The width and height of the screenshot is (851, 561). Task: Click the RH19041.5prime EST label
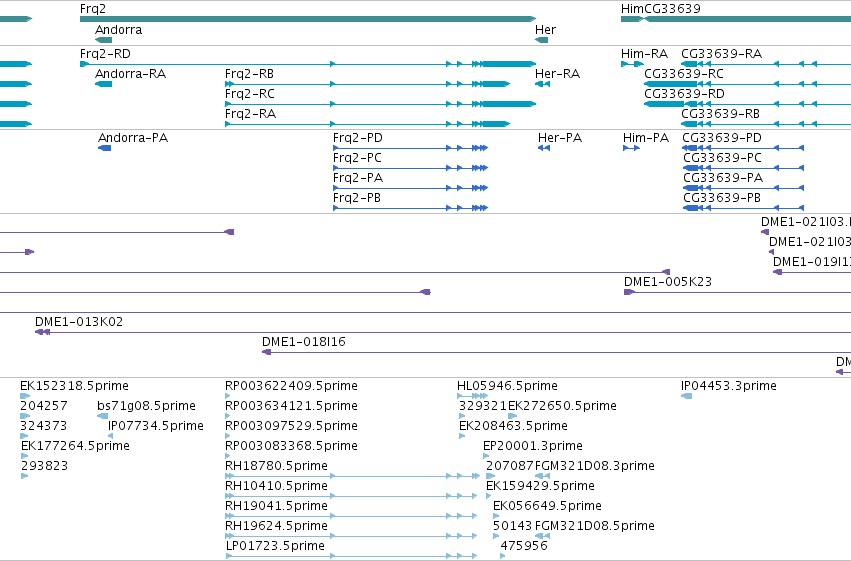coord(277,506)
